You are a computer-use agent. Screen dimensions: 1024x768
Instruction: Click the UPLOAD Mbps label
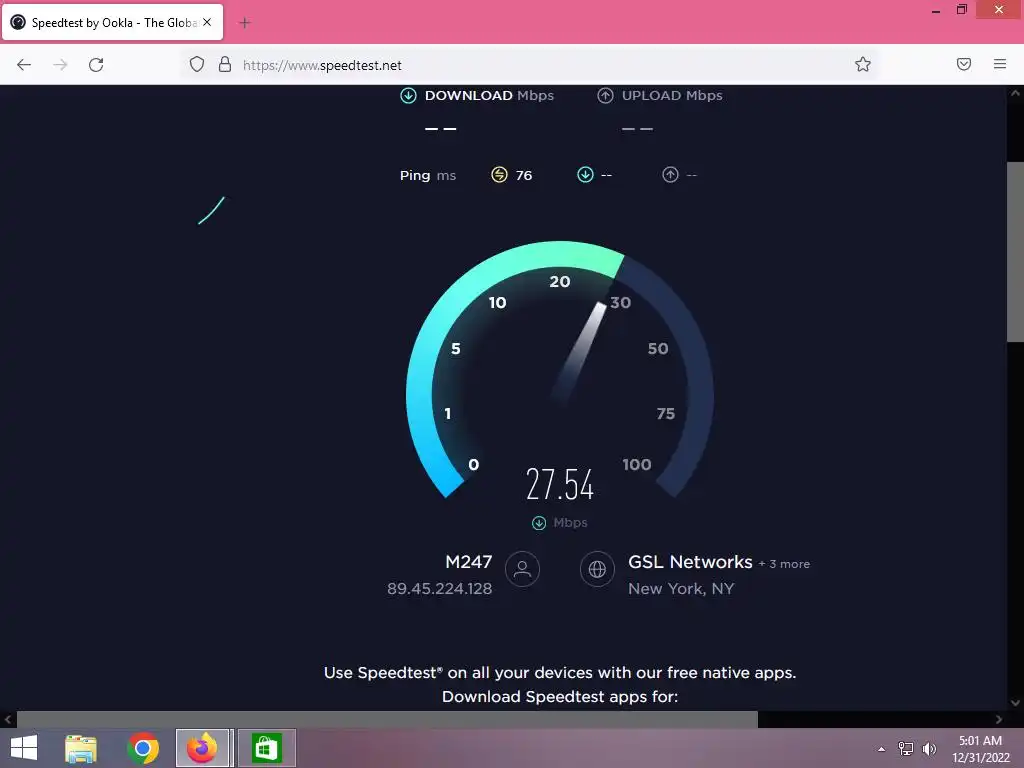click(672, 95)
